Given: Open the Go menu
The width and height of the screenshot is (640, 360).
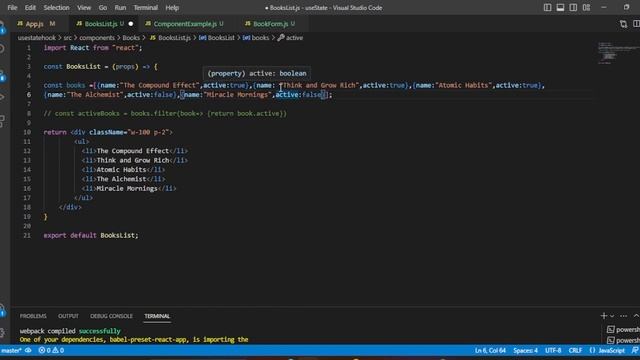Looking at the screenshot, I should [103, 7].
